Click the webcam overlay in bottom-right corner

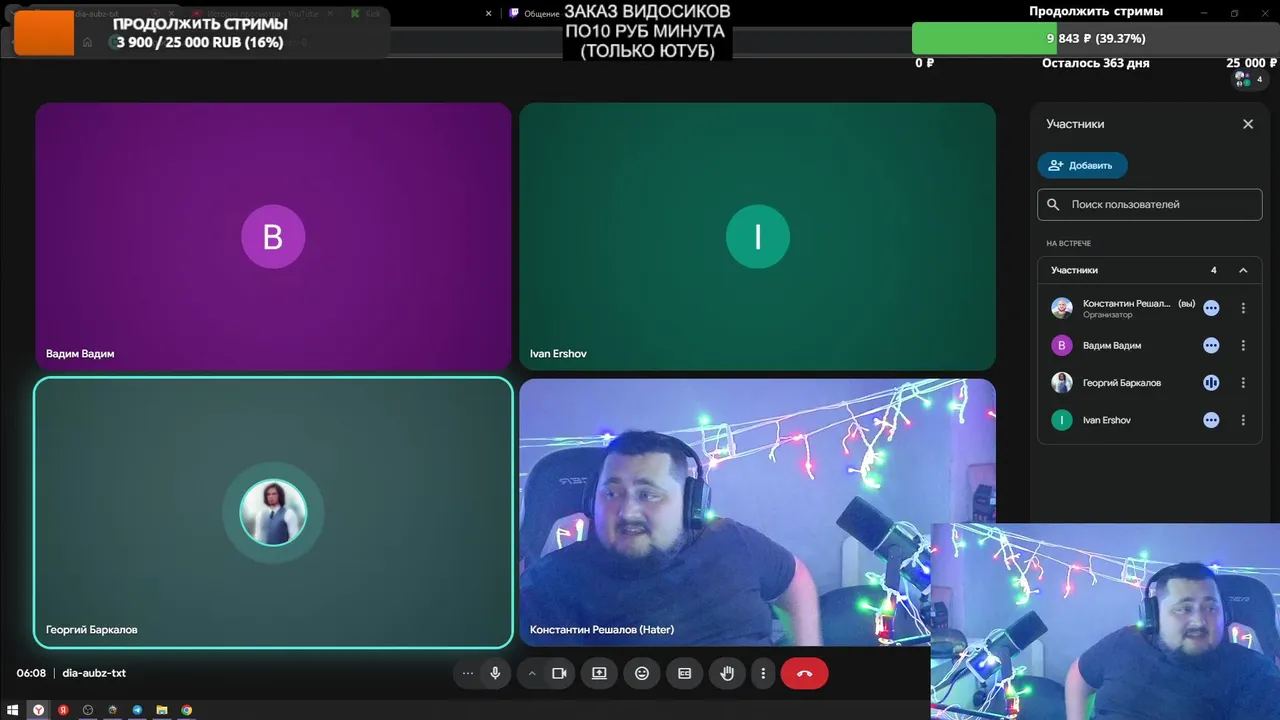pos(1105,621)
